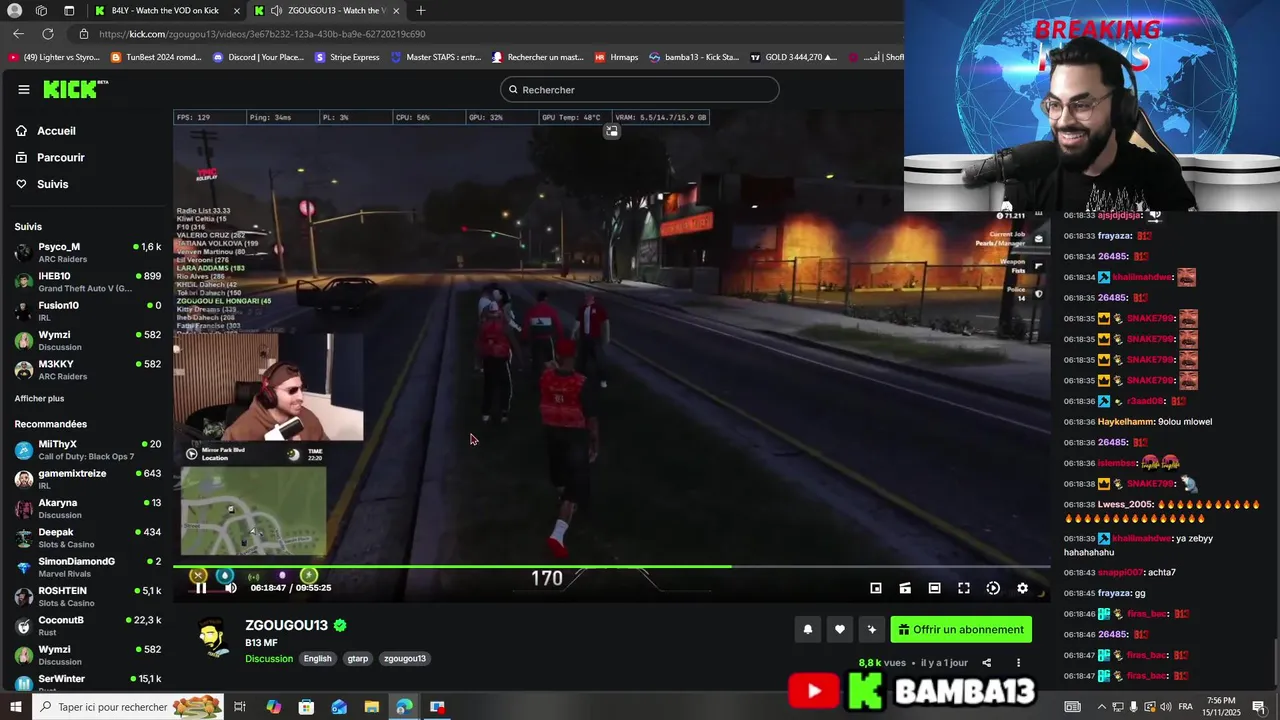Open Hrmaps bookmark

tap(616, 57)
